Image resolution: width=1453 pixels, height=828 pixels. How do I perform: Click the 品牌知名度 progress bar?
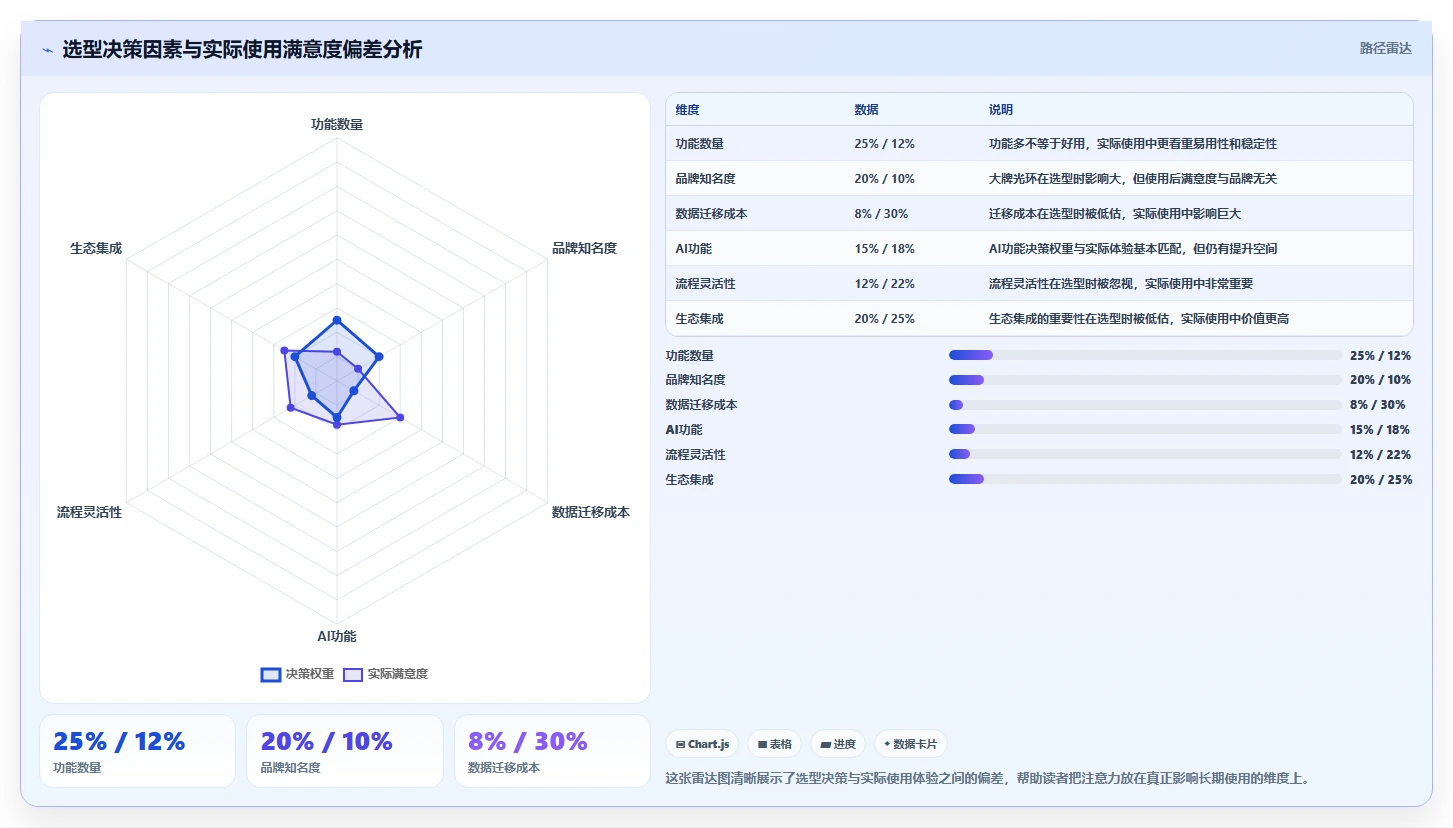(1145, 380)
